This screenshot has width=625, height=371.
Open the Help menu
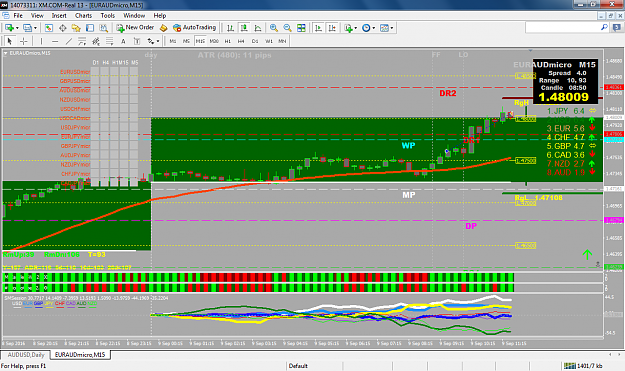pos(160,16)
